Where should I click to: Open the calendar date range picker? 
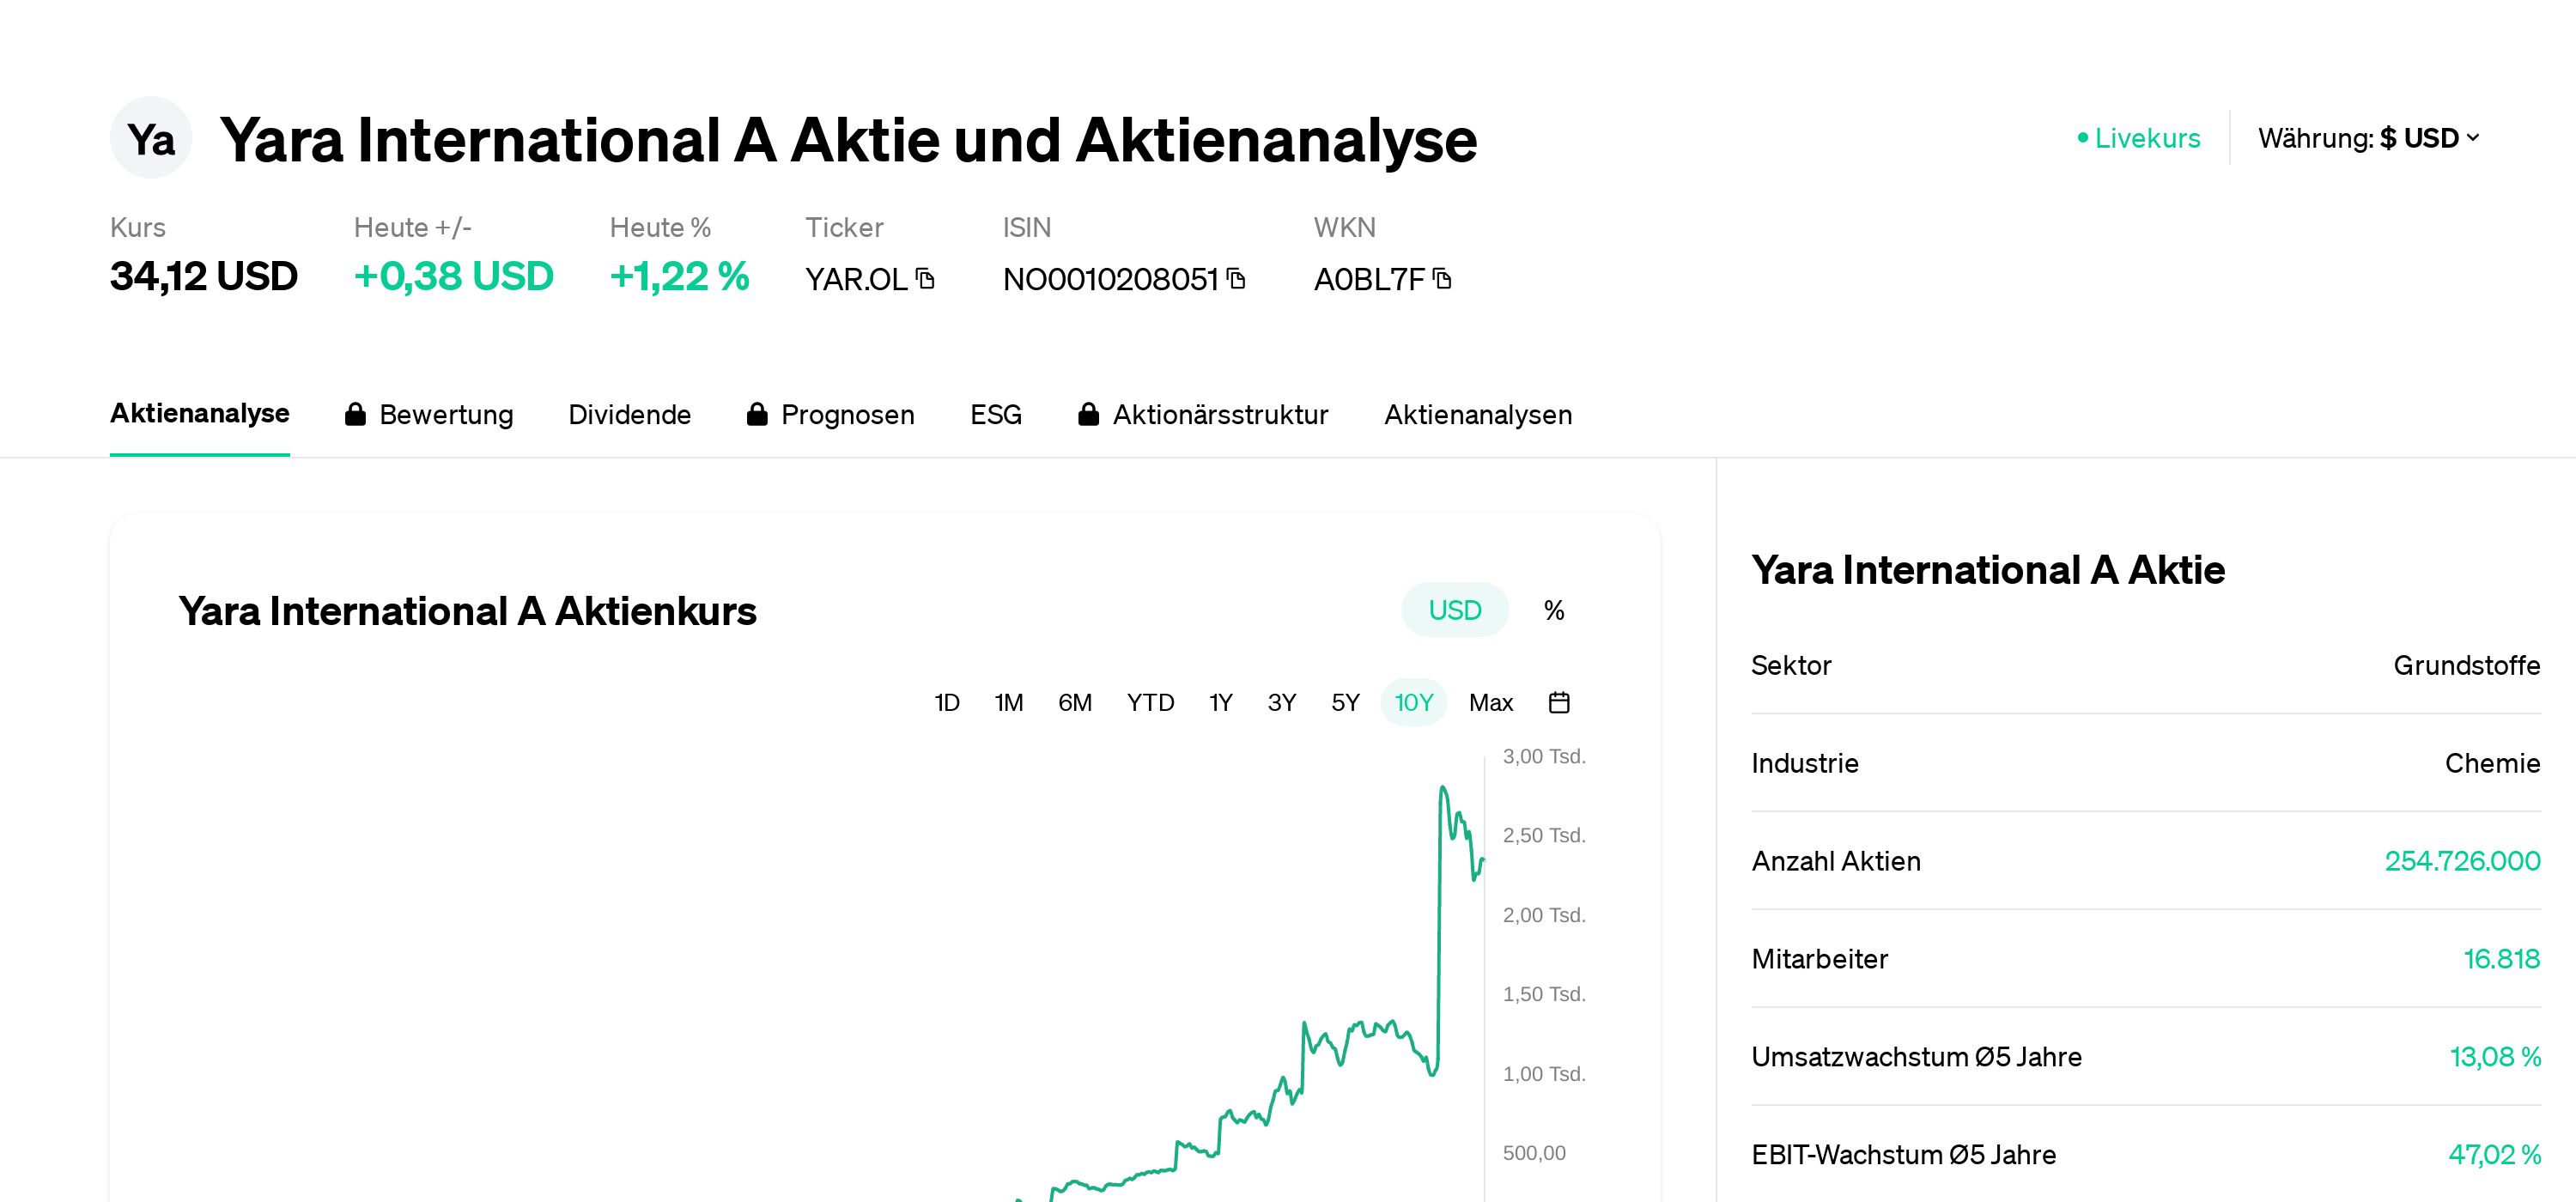[1559, 703]
